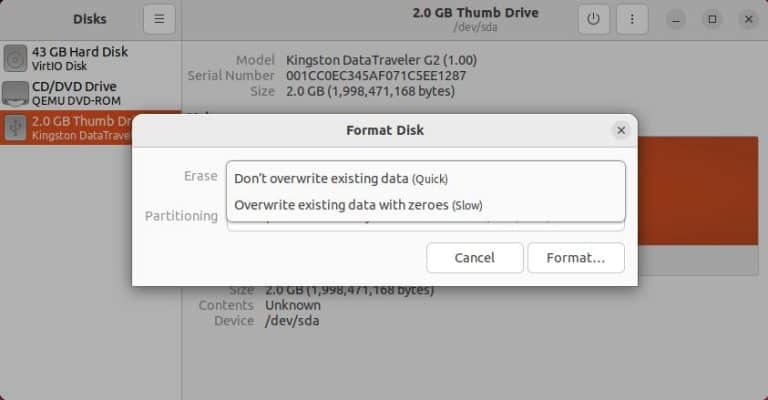Click the 2.0 GB Thumb Drive title
Screen dimensions: 768x400
(475, 13)
